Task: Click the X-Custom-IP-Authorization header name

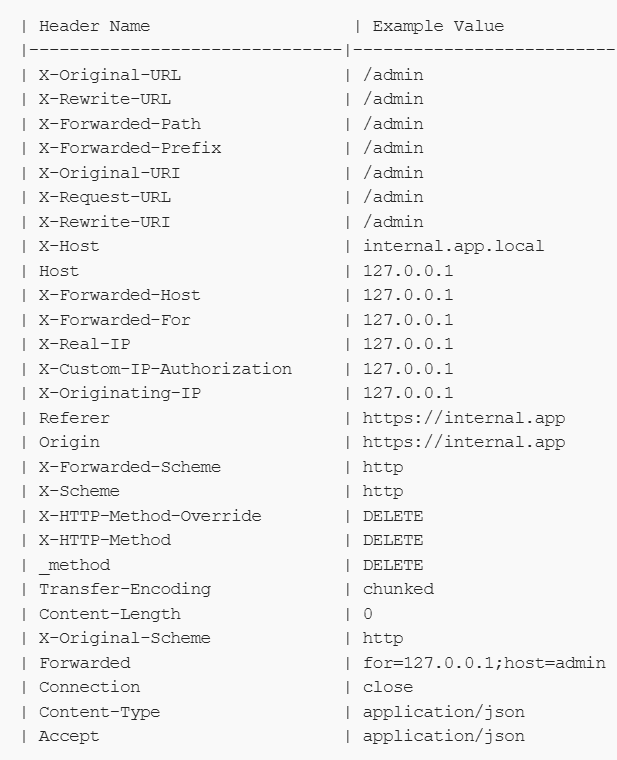Action: [165, 369]
